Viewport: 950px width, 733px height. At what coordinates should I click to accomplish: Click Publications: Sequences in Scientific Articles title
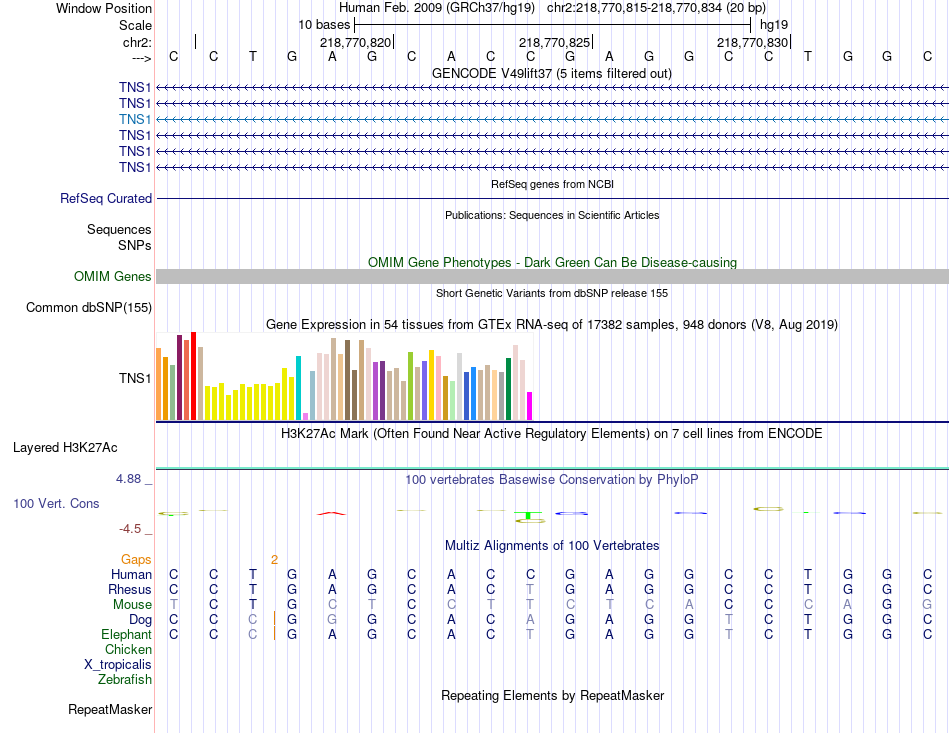(x=552, y=215)
